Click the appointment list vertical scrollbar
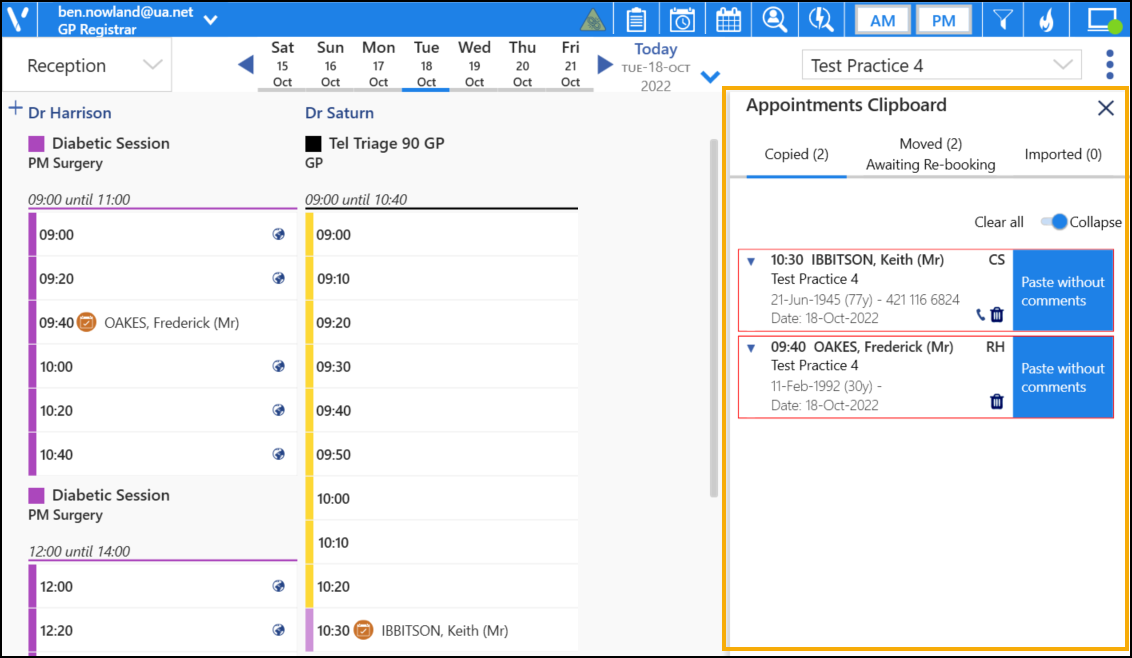Screen dimensions: 1132x658 (x=713, y=318)
